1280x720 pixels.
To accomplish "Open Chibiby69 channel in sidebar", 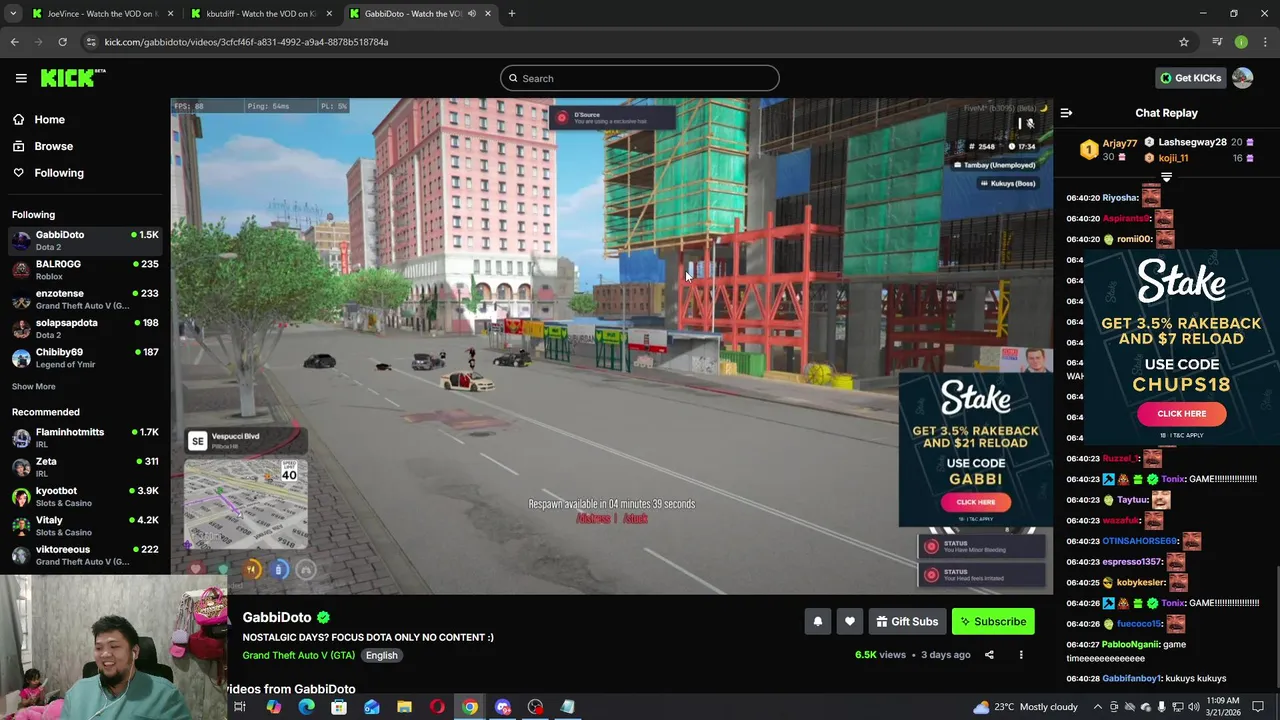I will click(85, 358).
